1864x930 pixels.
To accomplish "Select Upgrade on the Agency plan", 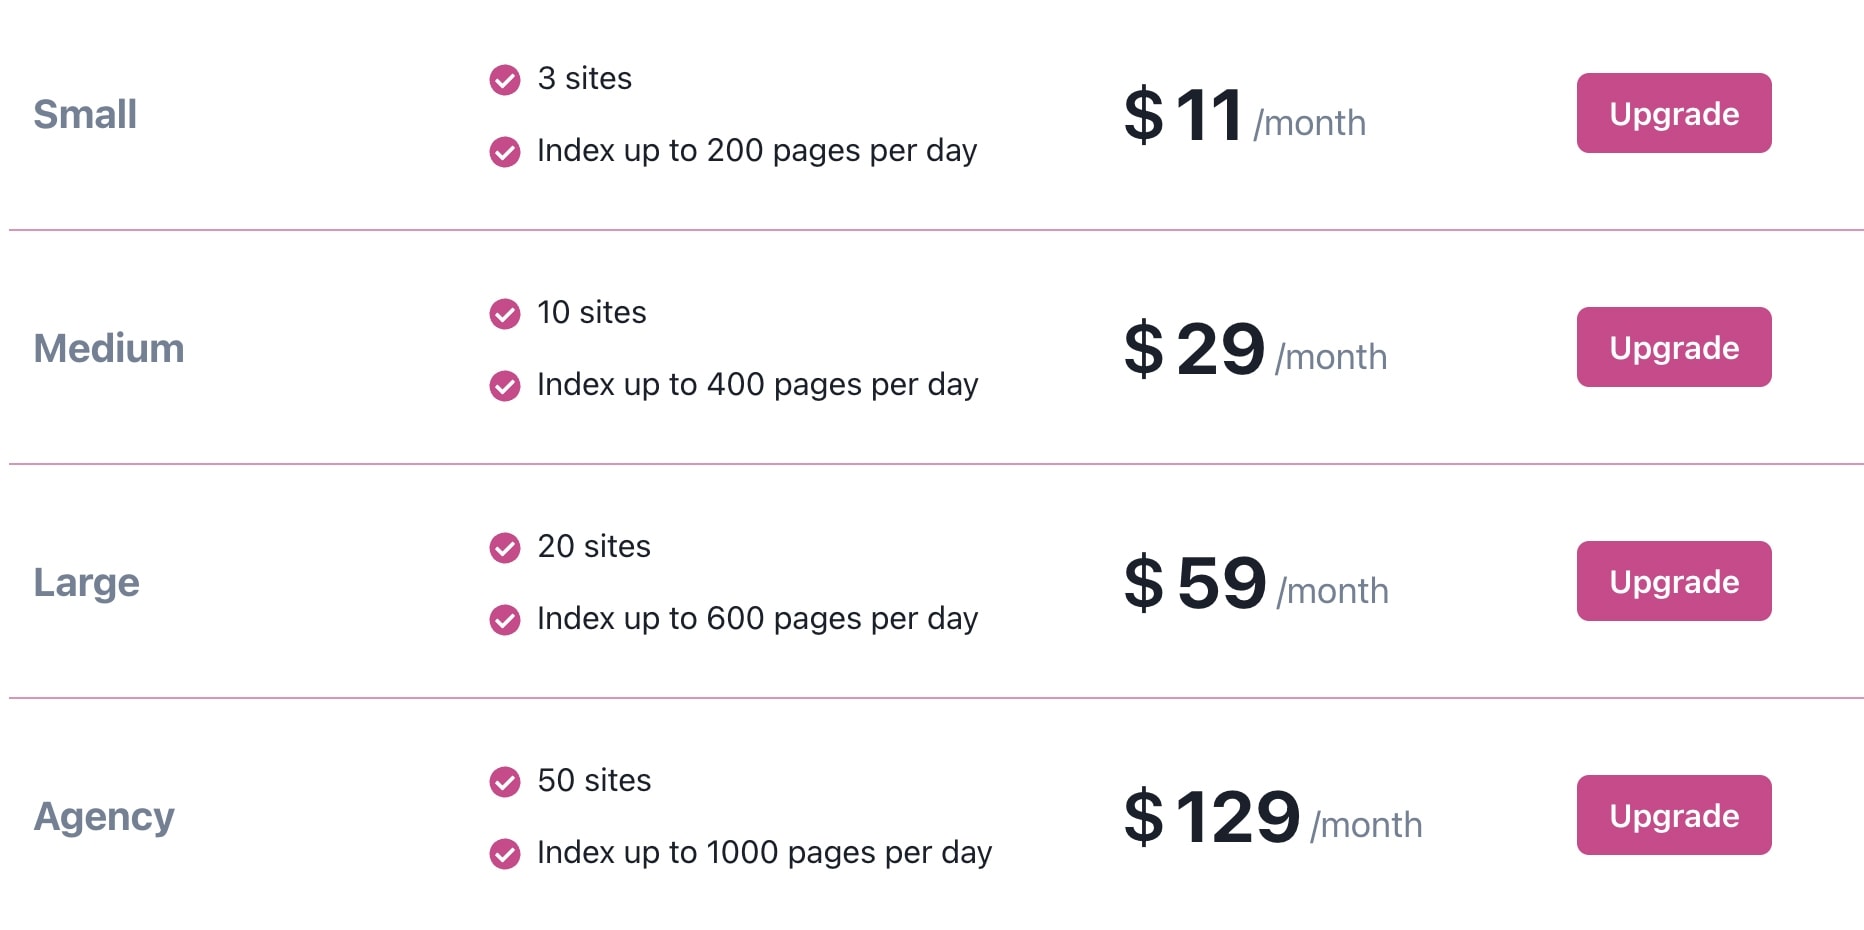I will click(x=1673, y=814).
